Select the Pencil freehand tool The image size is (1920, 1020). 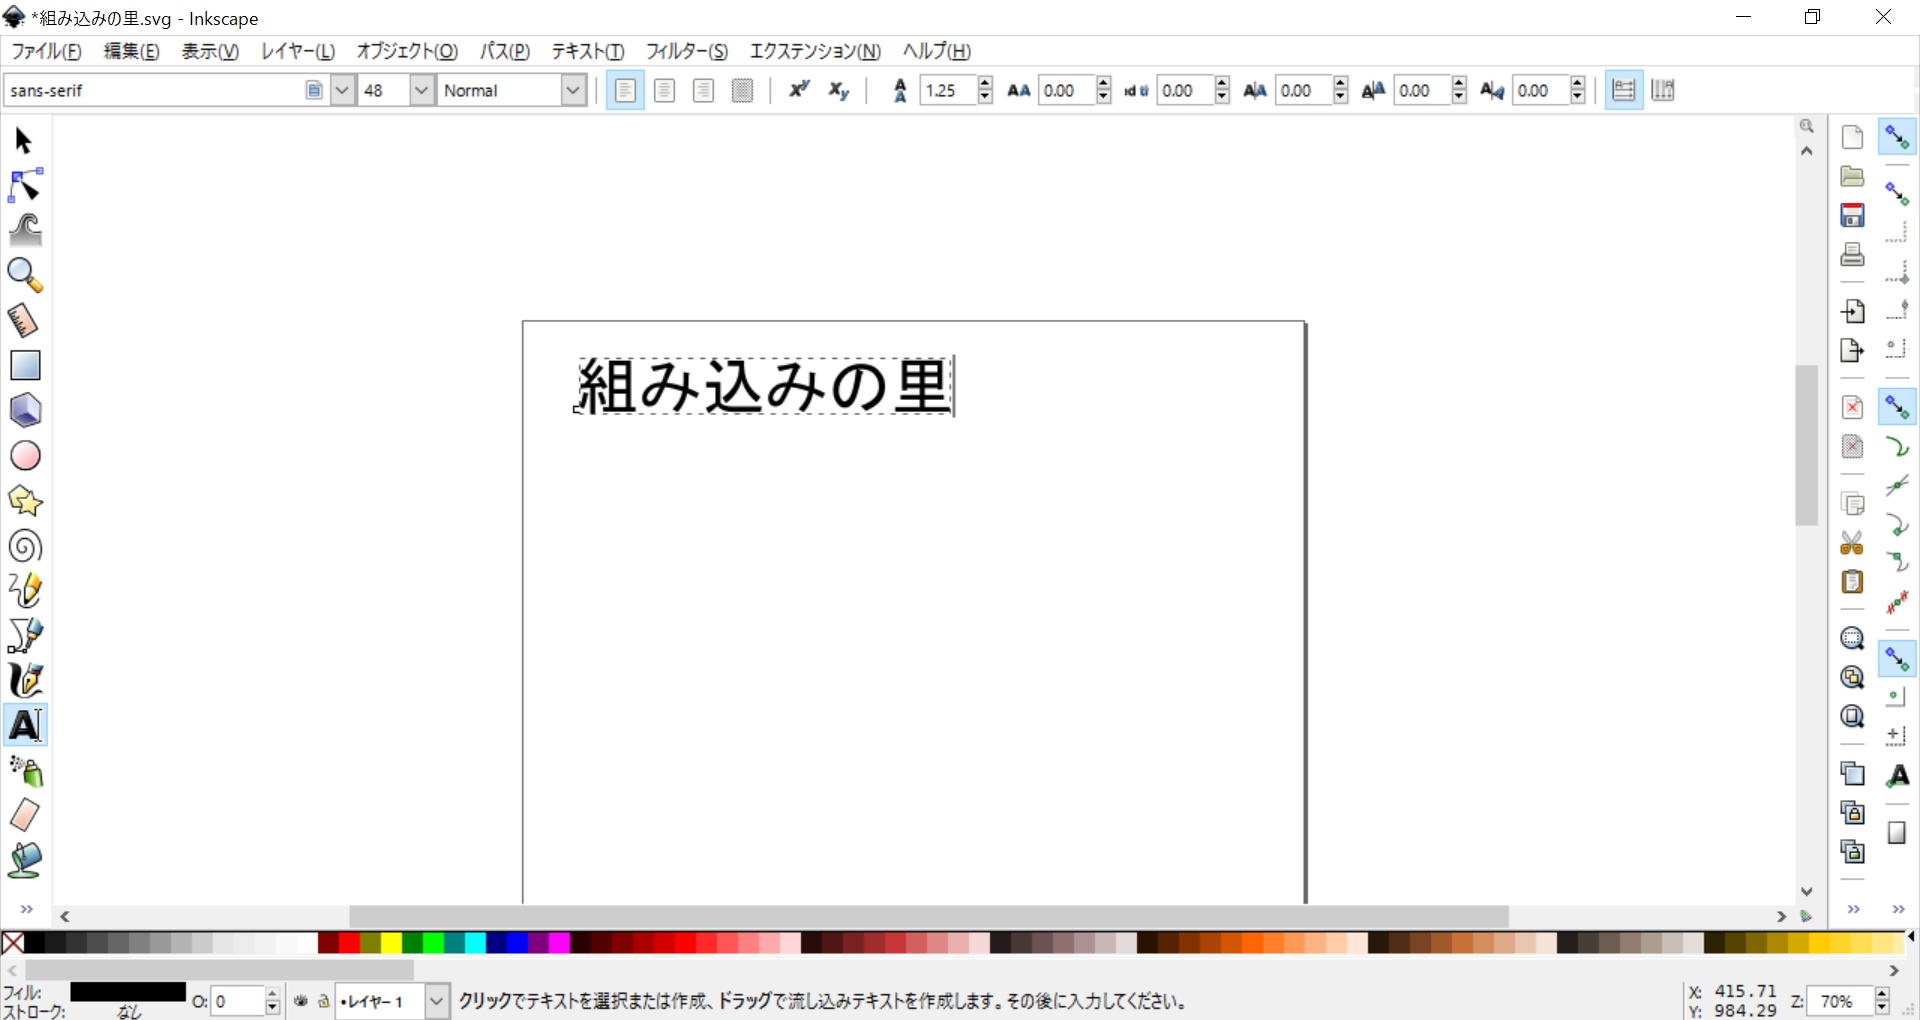click(24, 590)
